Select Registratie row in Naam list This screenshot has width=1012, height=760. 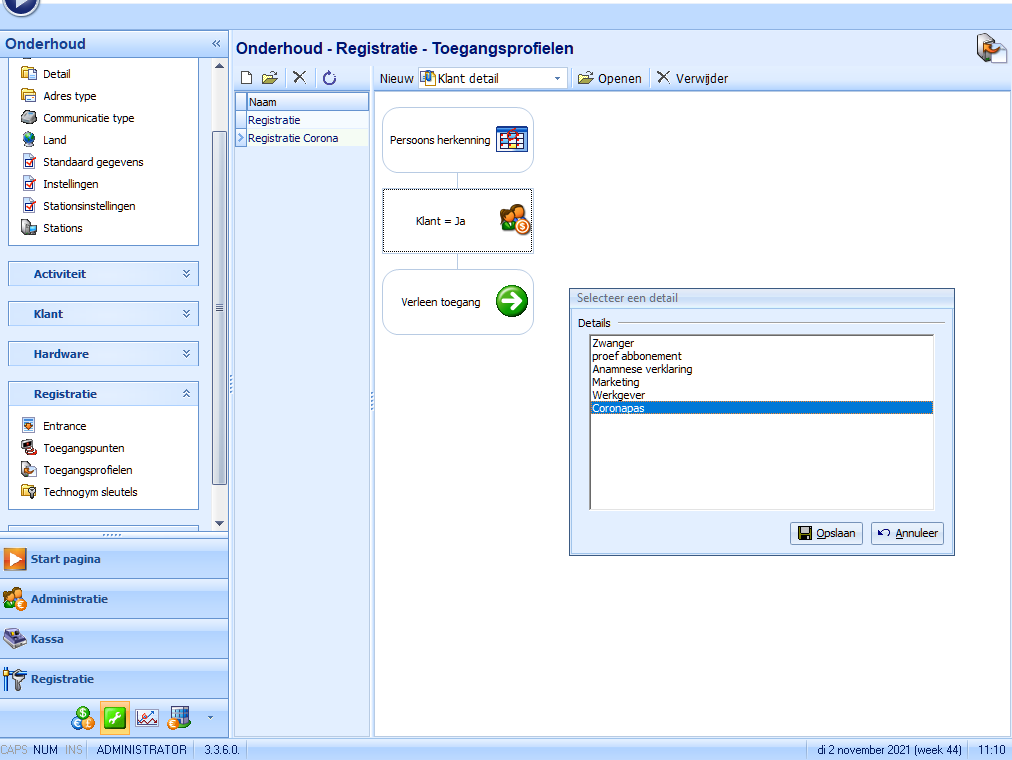[x=275, y=120]
